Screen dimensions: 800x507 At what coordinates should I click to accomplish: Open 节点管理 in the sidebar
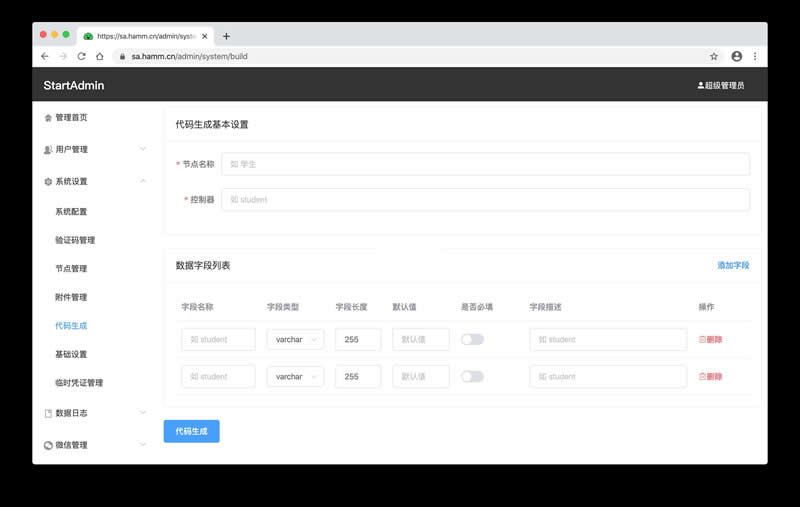[71, 268]
